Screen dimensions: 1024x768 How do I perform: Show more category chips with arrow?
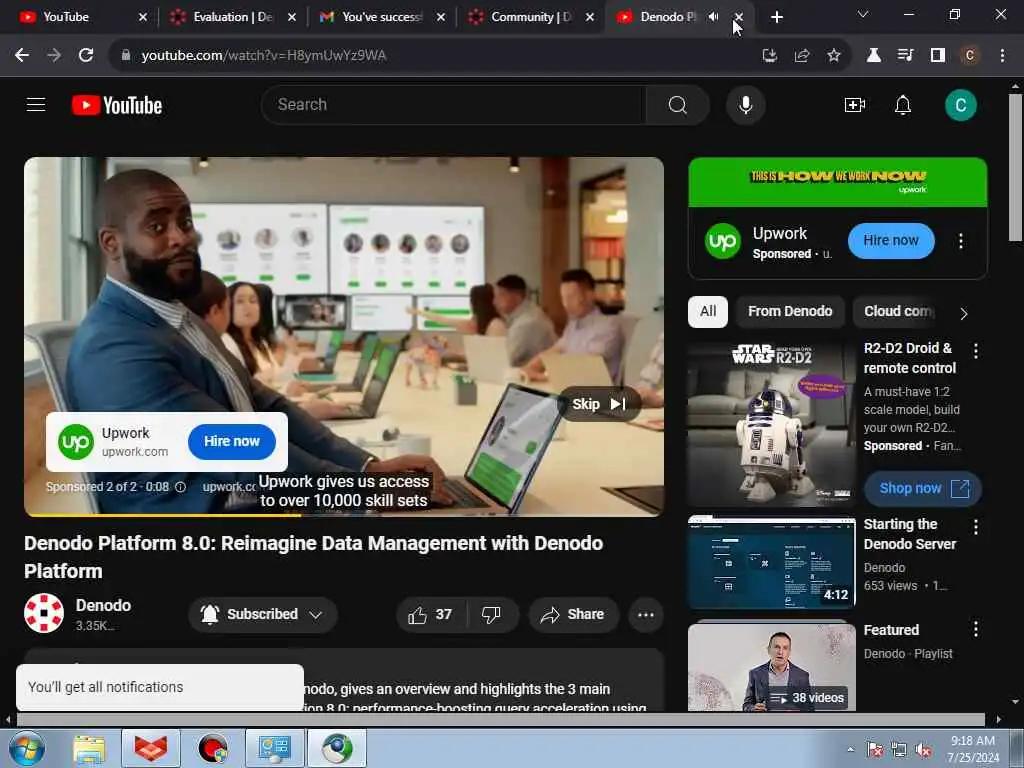963,313
